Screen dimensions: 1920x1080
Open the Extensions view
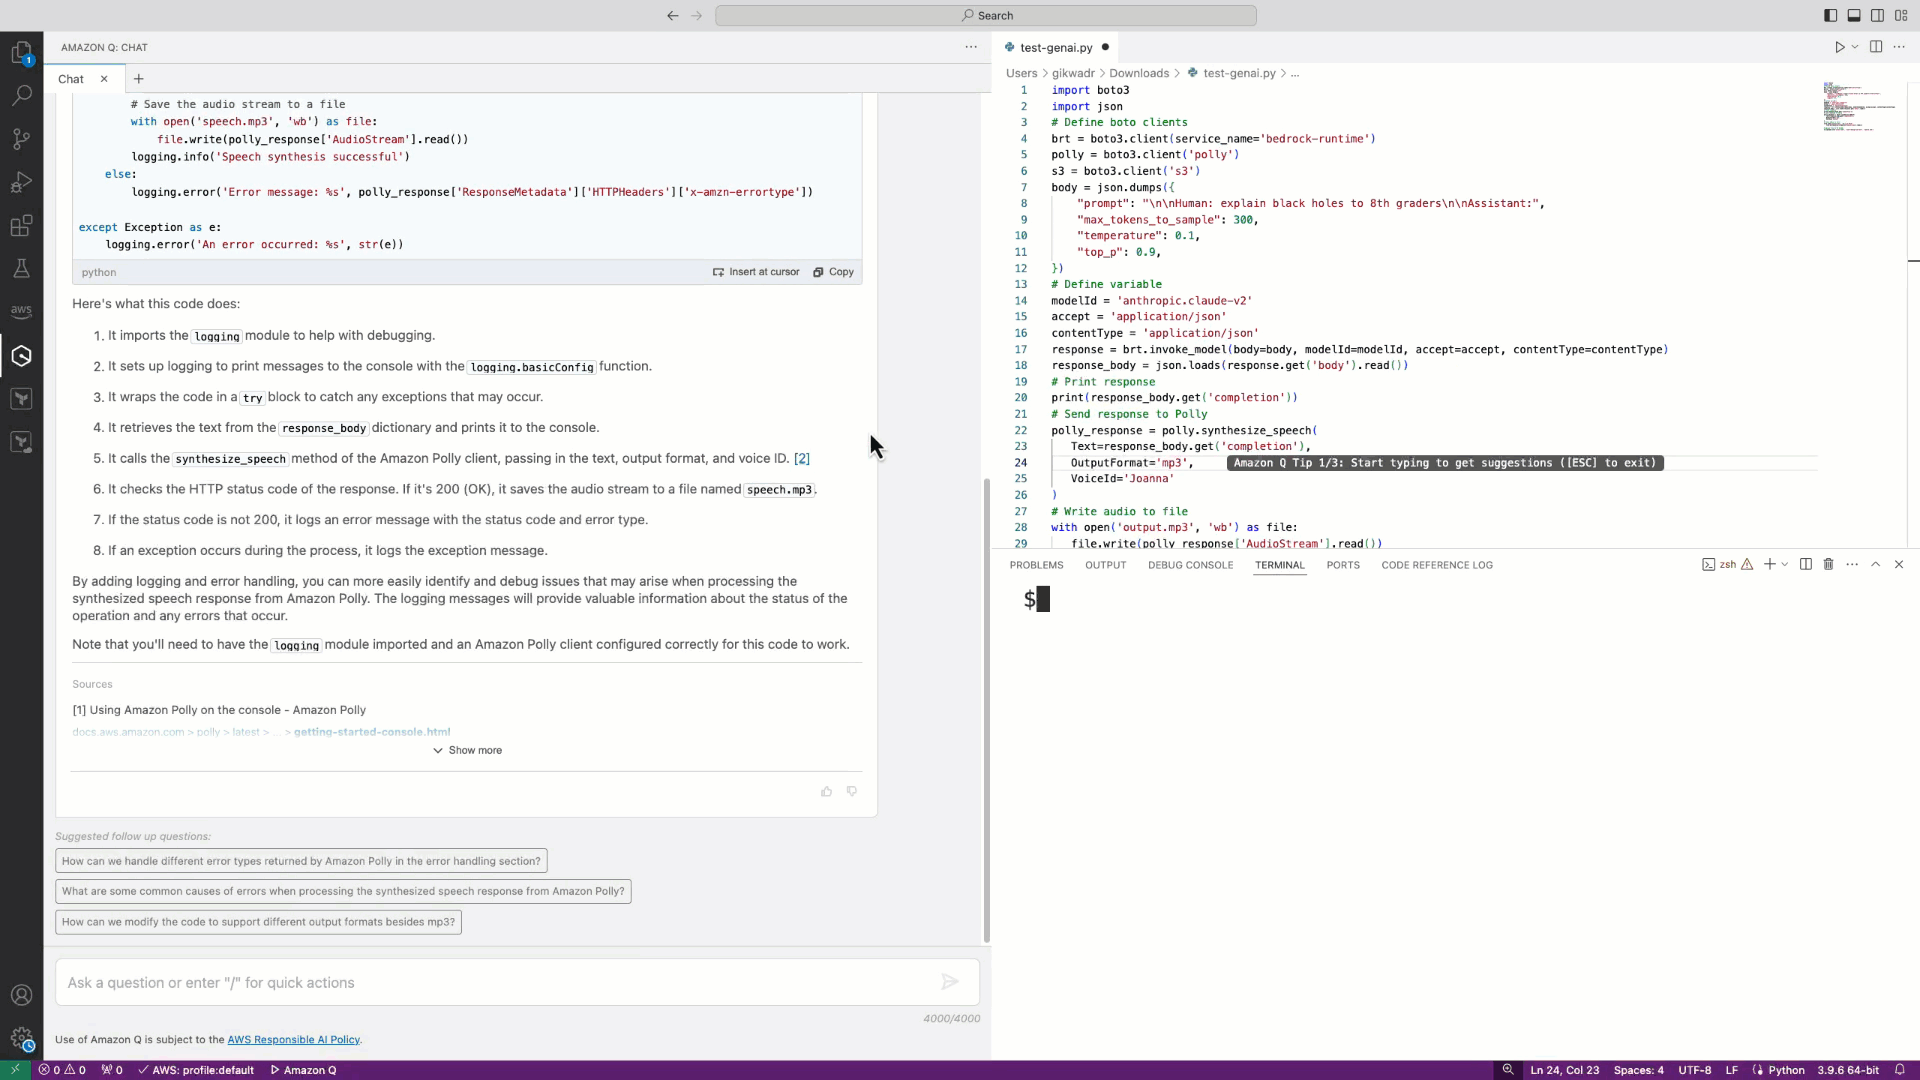pyautogui.click(x=22, y=226)
